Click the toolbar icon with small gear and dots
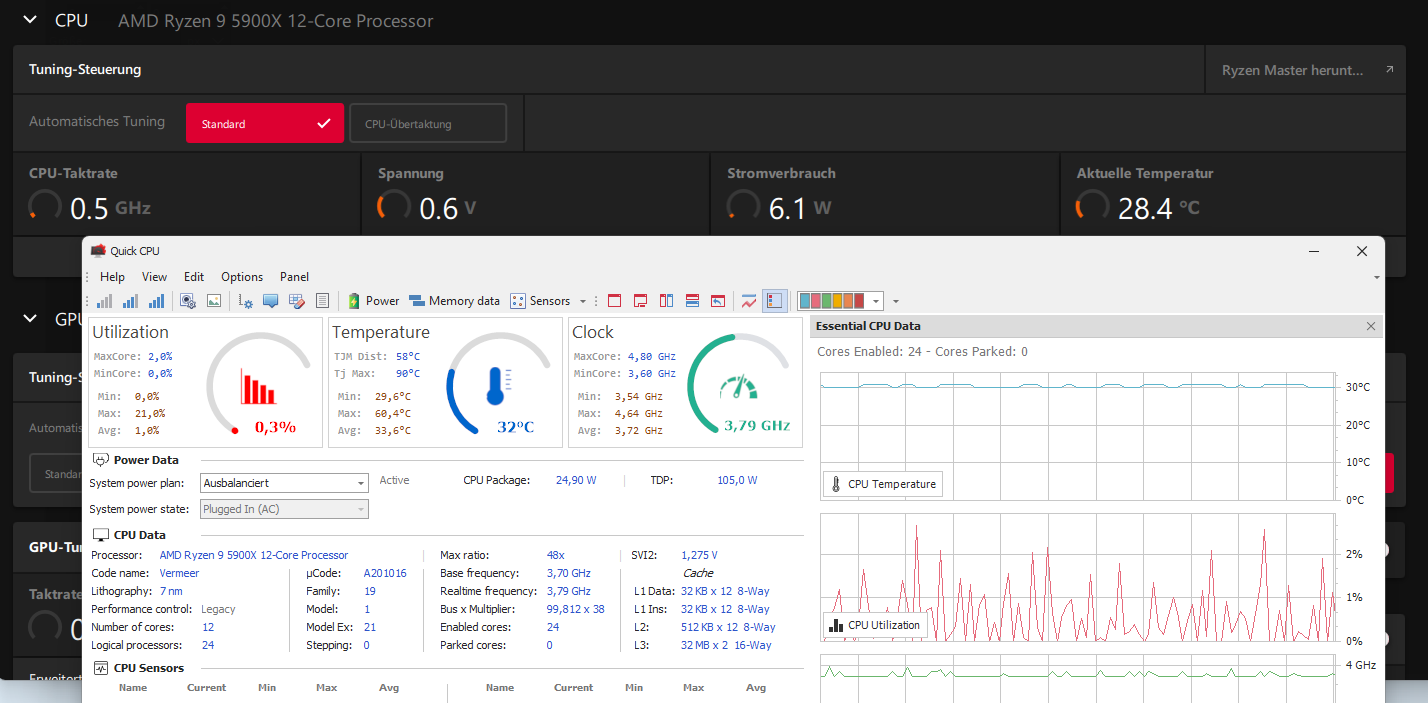The height and width of the screenshot is (703, 1428). click(x=246, y=301)
